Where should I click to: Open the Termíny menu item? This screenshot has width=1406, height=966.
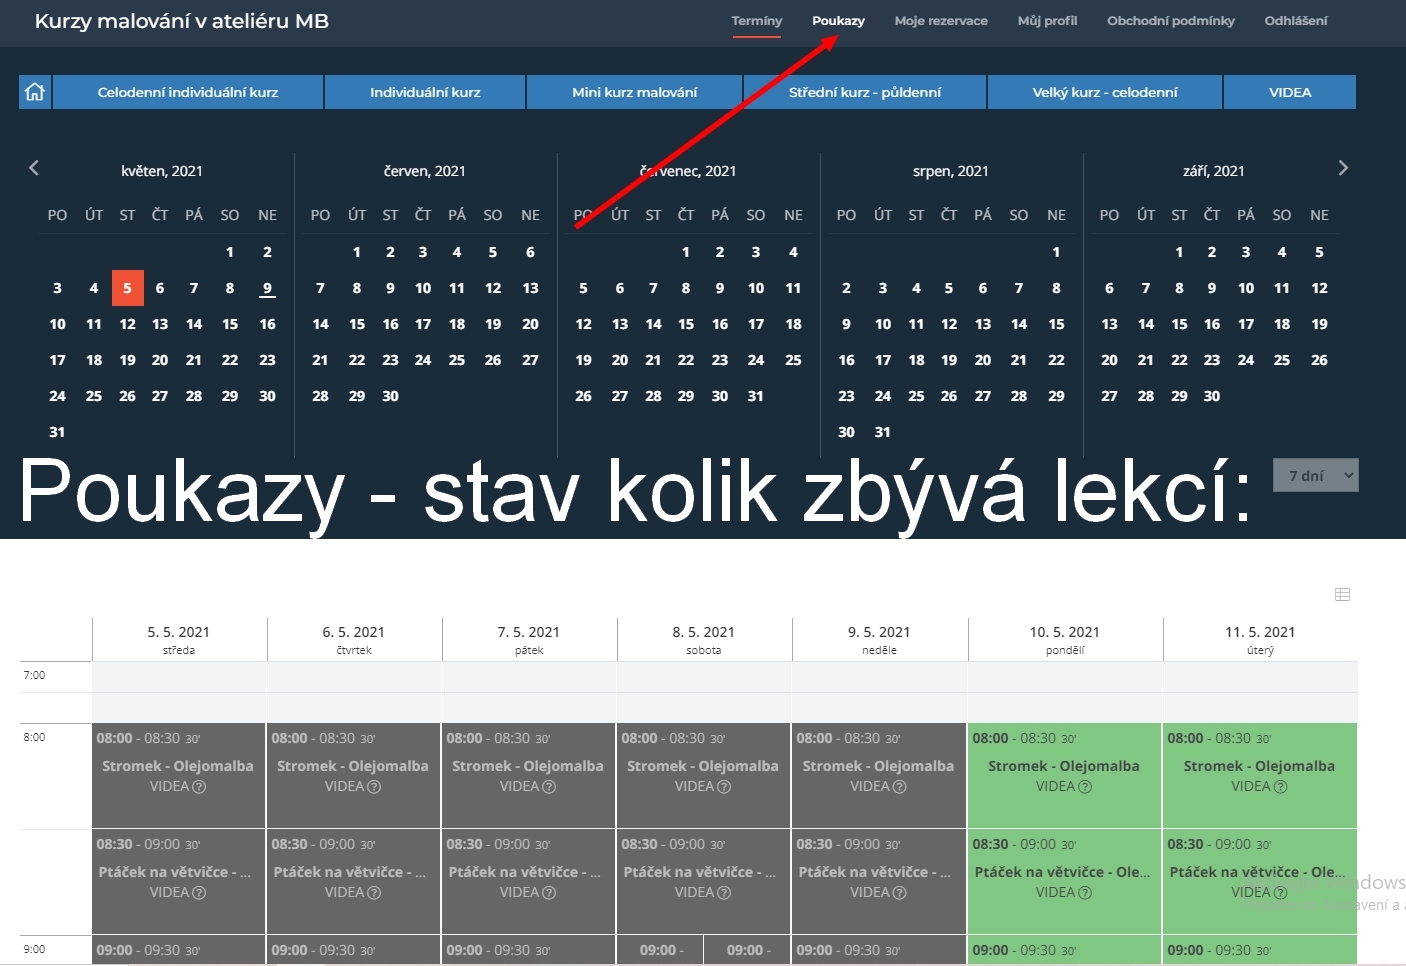(x=756, y=21)
